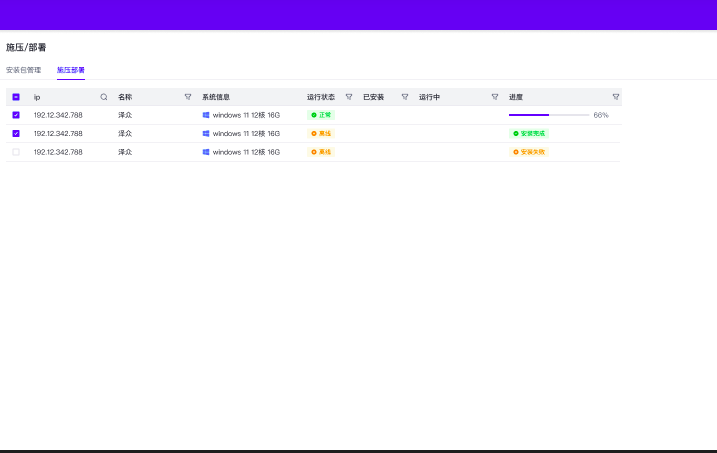Click the 已安装 column filter icon

click(x=405, y=97)
